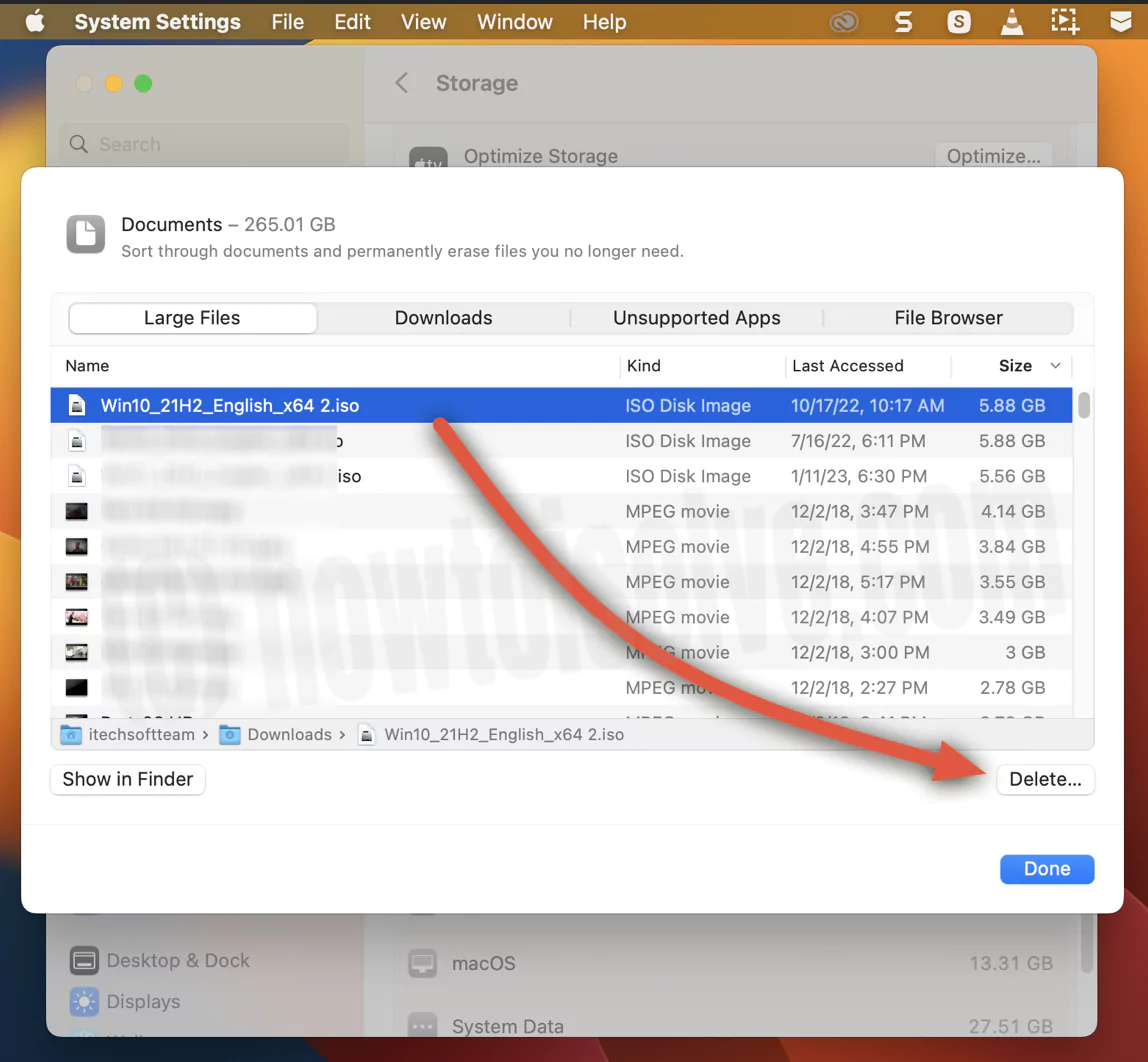1148x1062 pixels.
Task: Click the 4.14 GB size cell
Action: point(1013,511)
